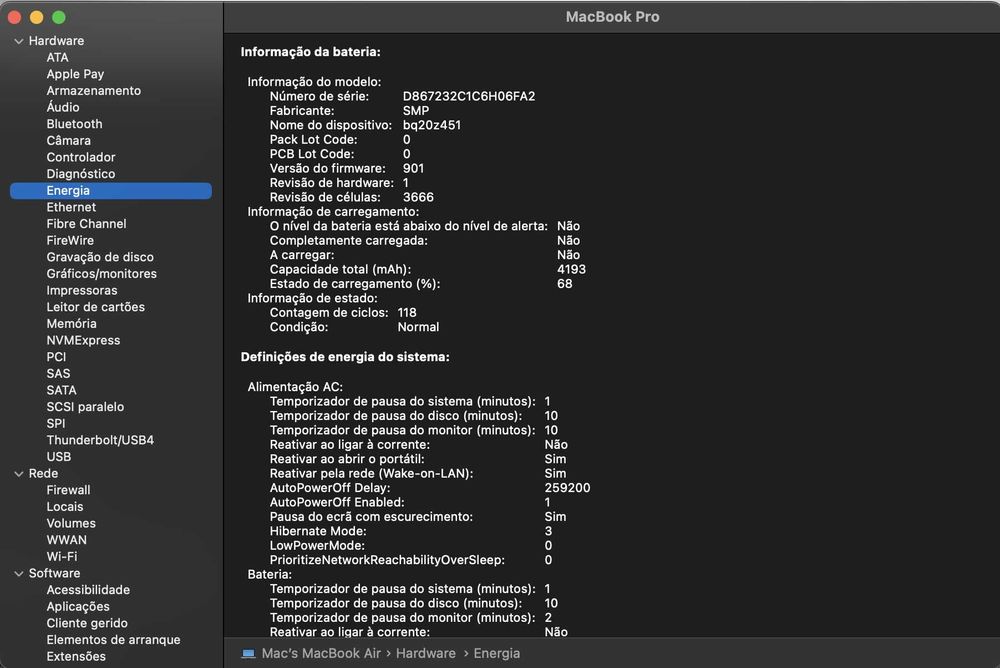This screenshot has height=668, width=1000.
Task: Select Bluetooth in the sidebar
Action: [x=74, y=124]
